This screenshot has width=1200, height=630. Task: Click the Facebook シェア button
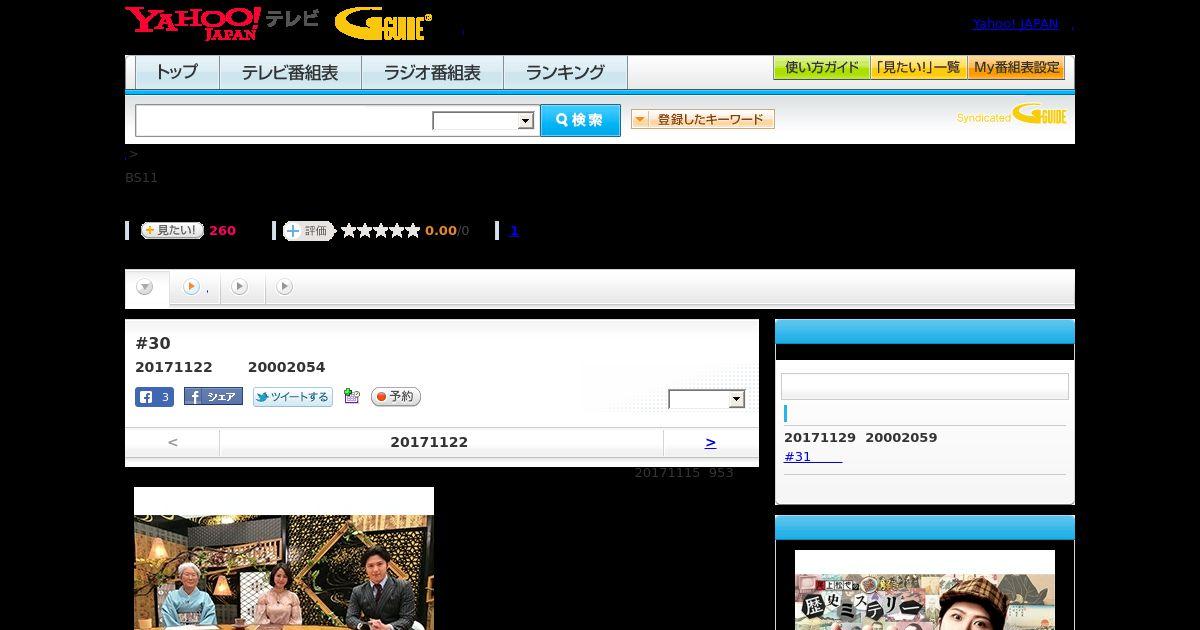click(213, 397)
